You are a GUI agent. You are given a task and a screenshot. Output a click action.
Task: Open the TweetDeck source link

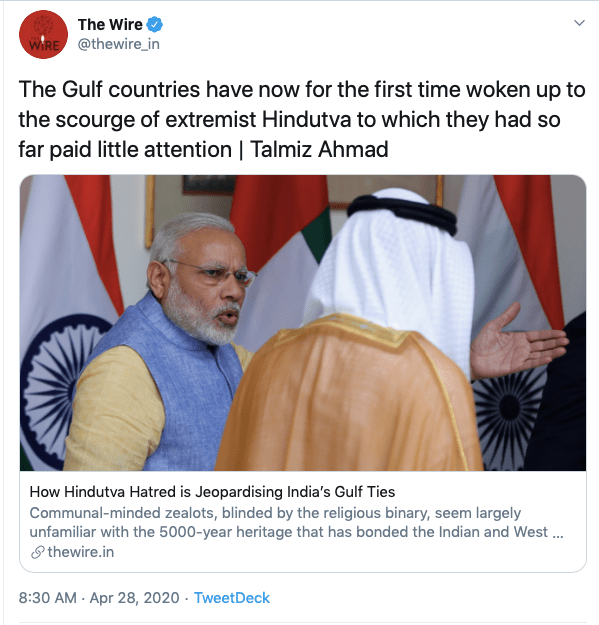pyautogui.click(x=232, y=598)
